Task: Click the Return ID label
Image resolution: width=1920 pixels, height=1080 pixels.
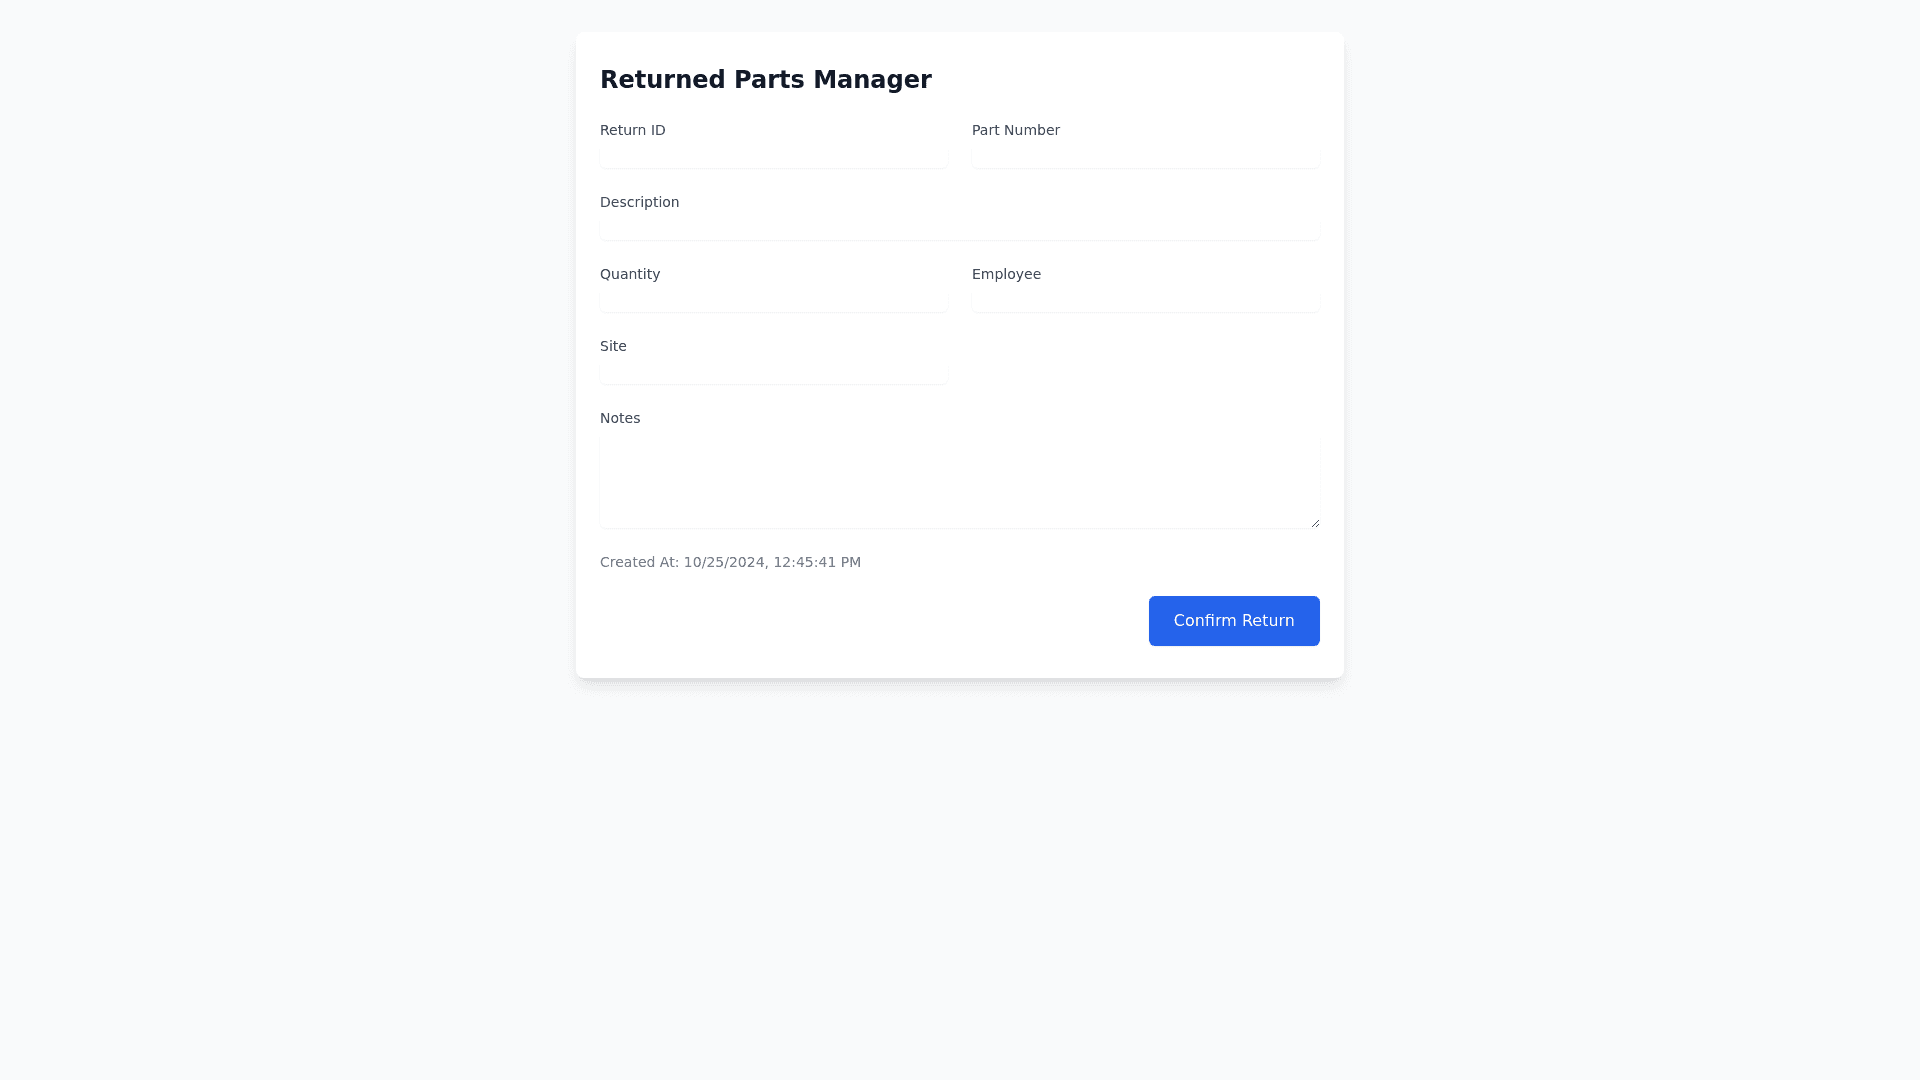Action: [x=632, y=130]
